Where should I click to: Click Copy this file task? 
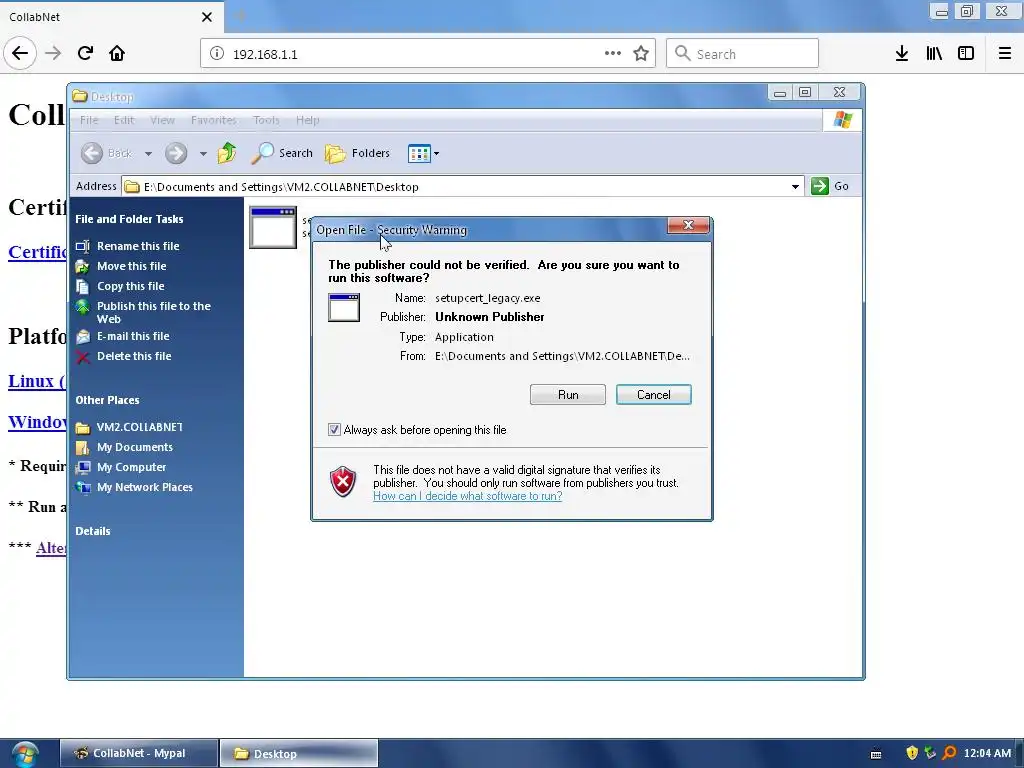click(131, 286)
